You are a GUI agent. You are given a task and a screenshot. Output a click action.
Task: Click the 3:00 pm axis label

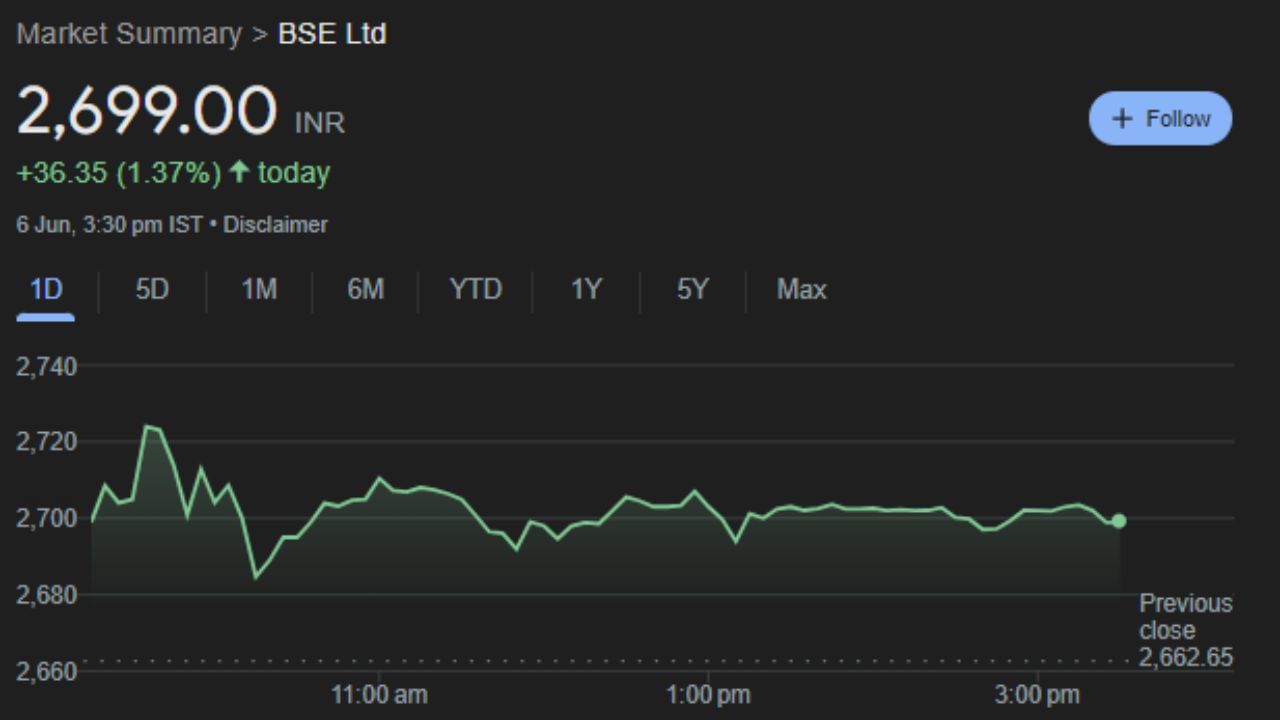point(1038,694)
